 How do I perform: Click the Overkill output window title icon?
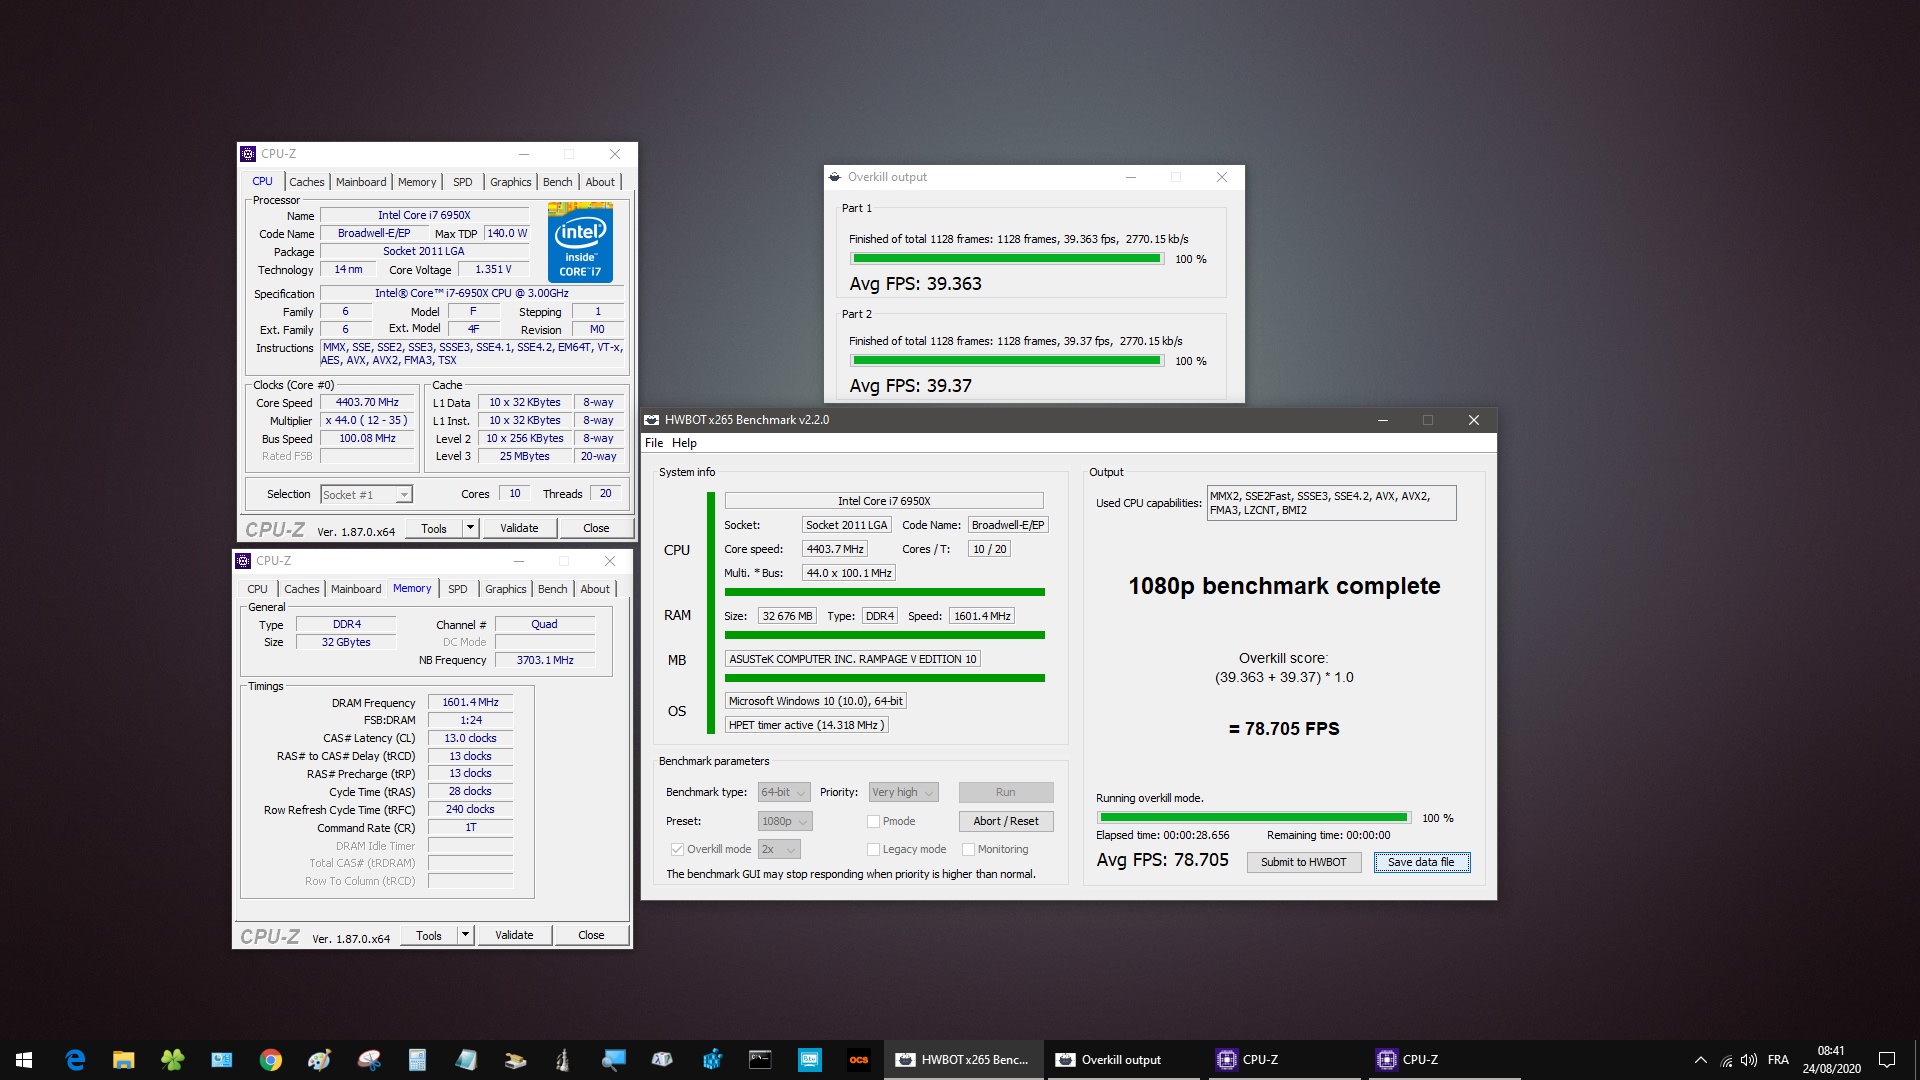[834, 177]
